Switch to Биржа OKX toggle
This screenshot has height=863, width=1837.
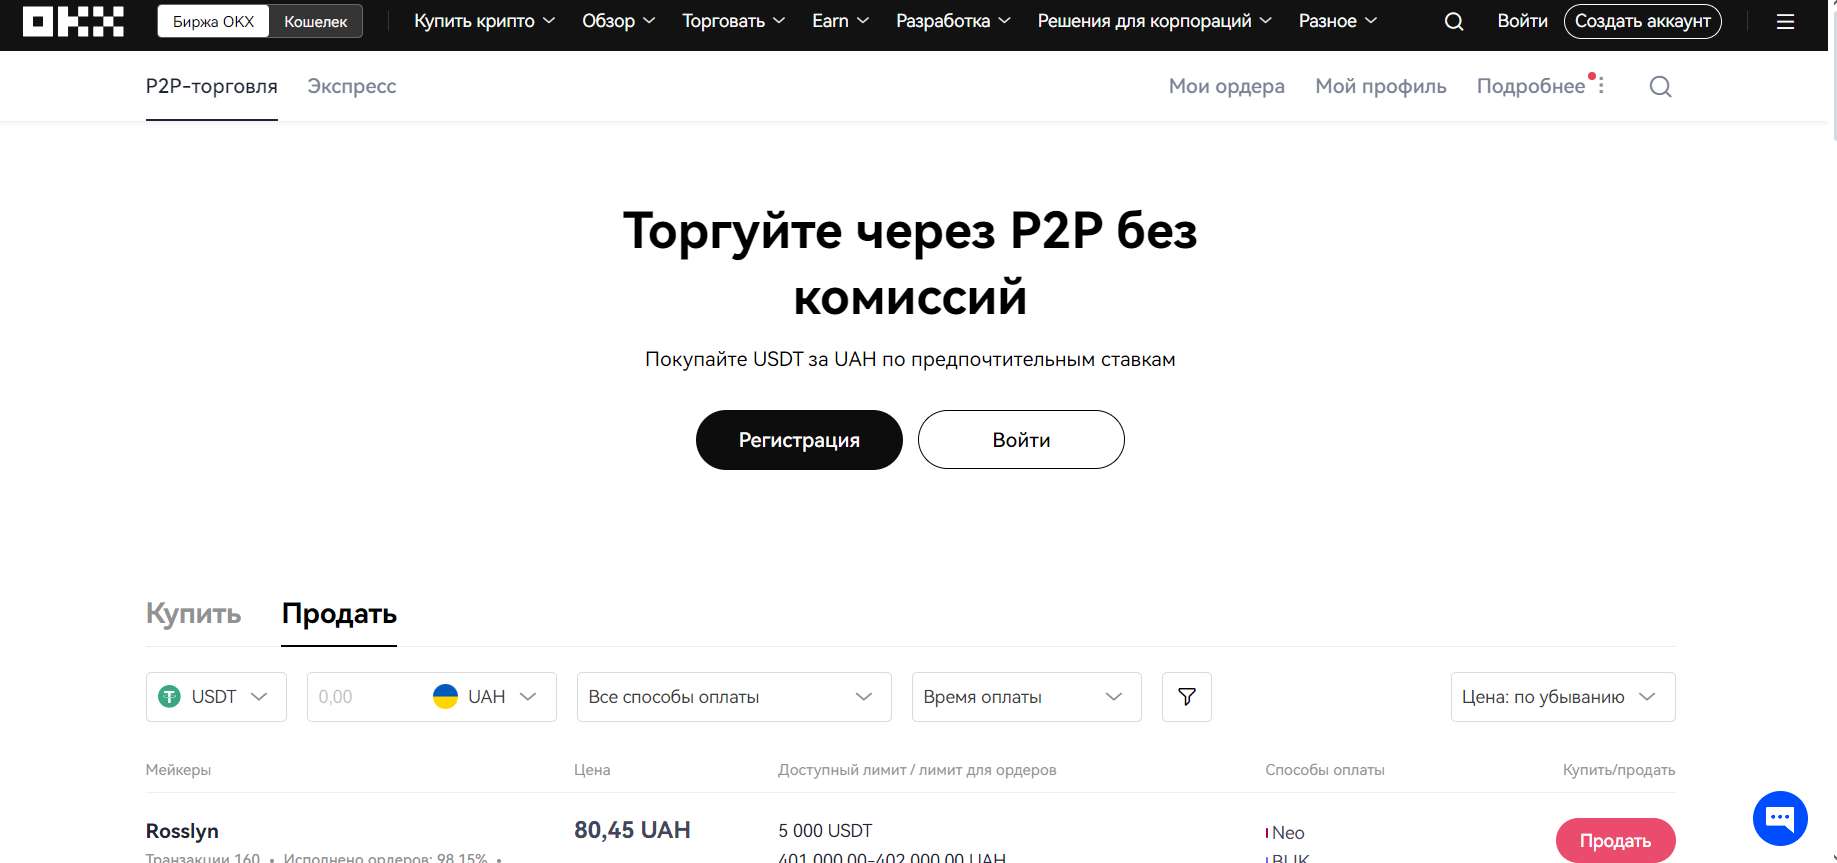point(213,21)
